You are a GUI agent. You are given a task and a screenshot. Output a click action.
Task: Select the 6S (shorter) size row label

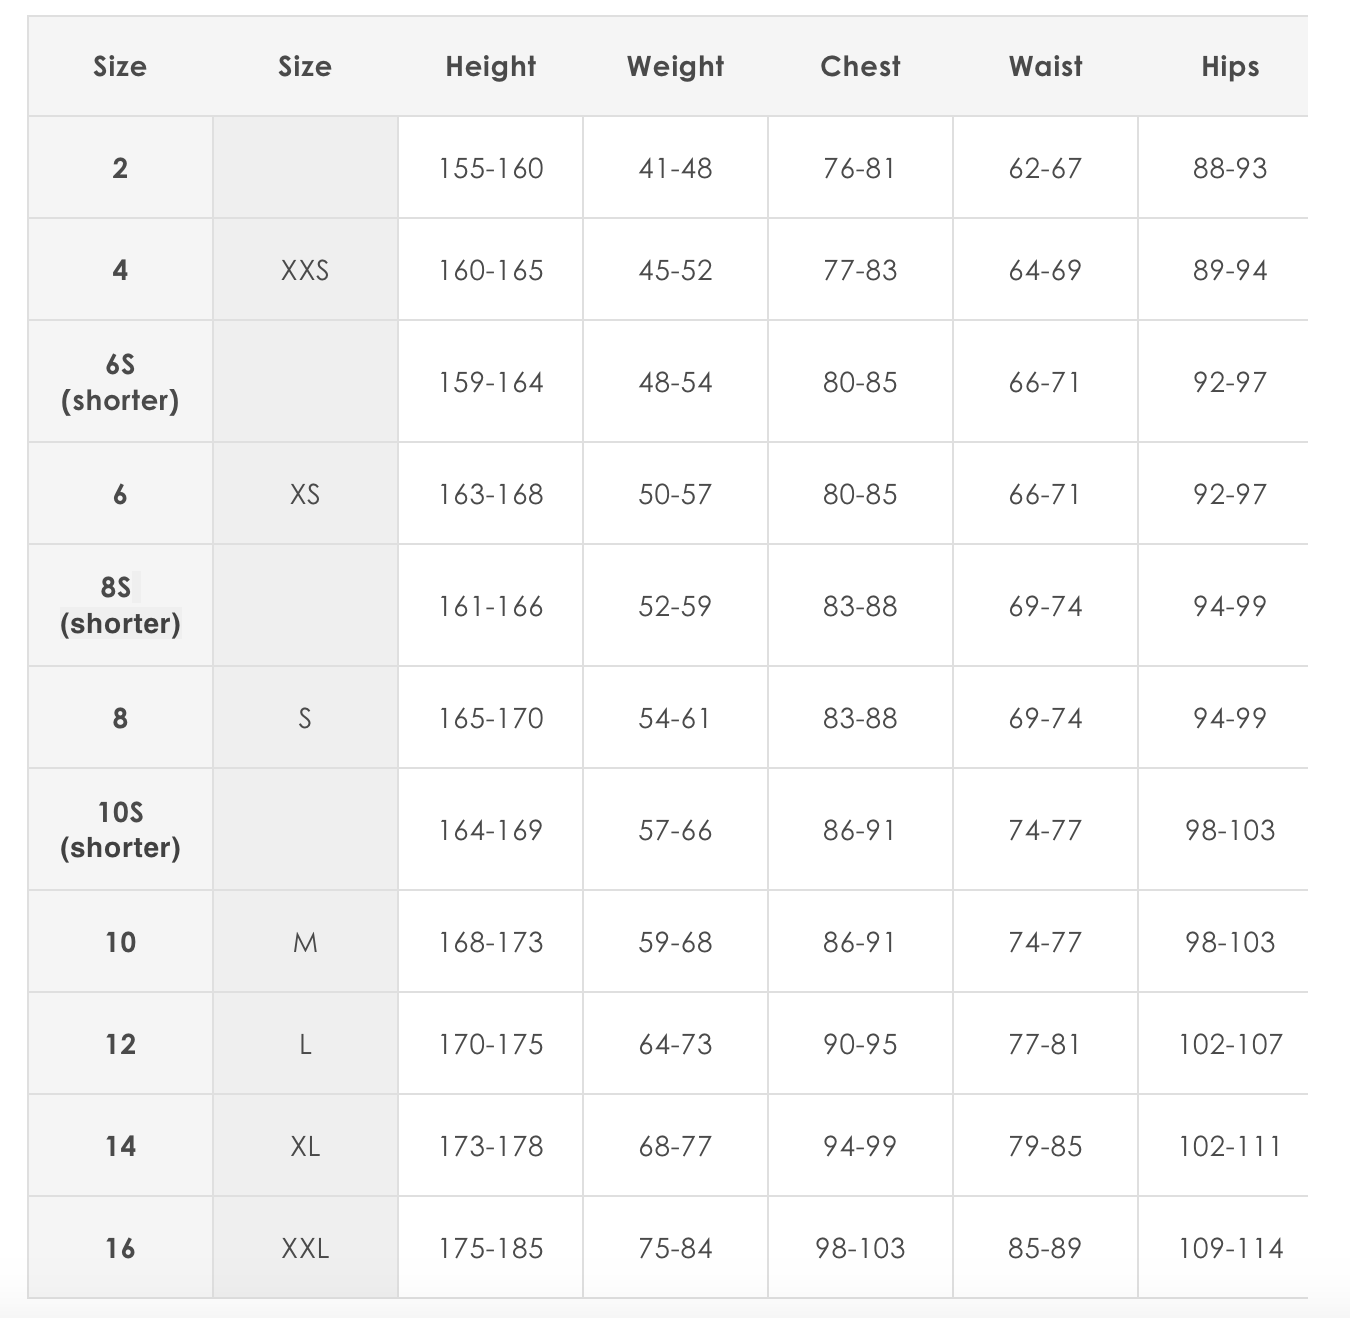[120, 382]
